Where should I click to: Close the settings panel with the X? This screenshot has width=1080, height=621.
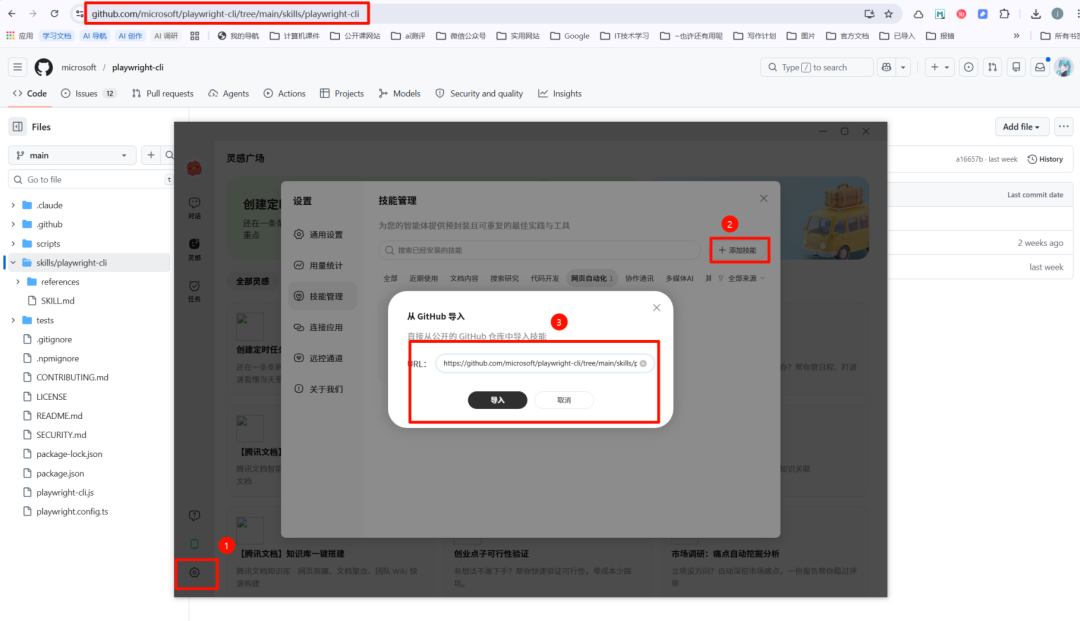tap(763, 198)
